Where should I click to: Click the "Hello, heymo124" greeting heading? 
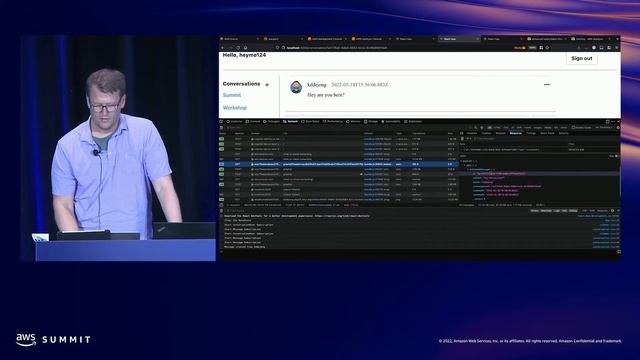(244, 55)
